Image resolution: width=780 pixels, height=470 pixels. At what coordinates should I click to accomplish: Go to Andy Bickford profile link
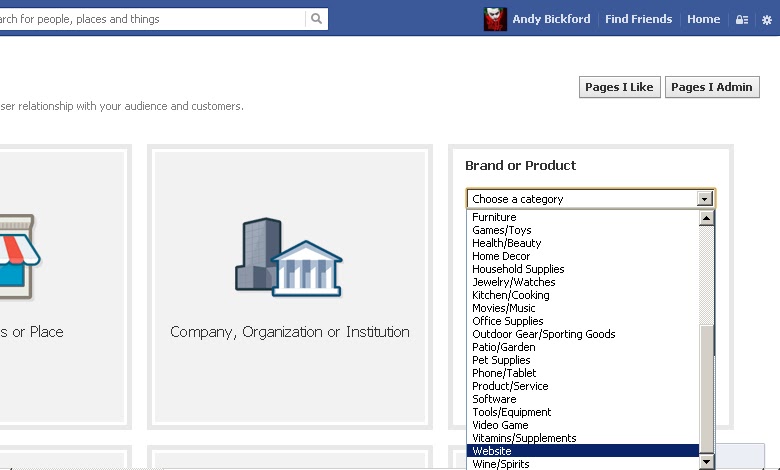tap(551, 19)
